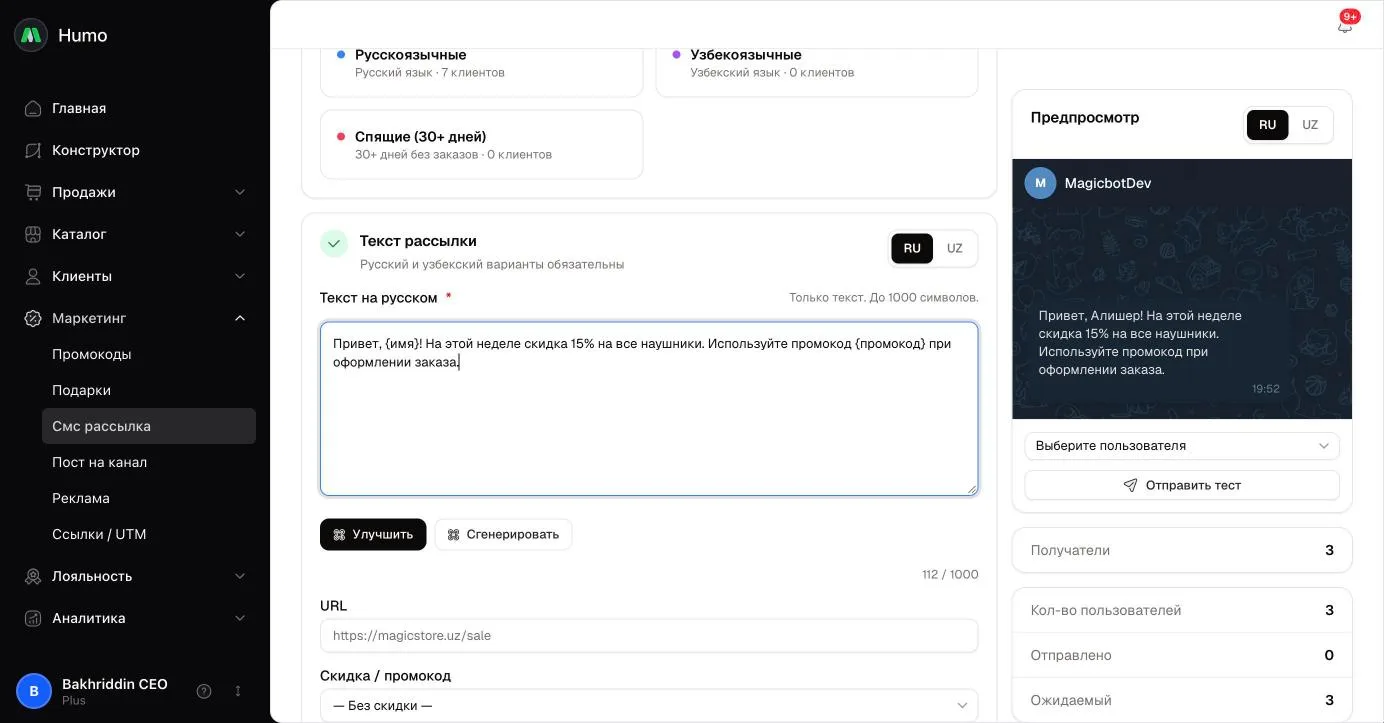1384x723 pixels.
Task: Click the Клиенты person icon
Action: (33, 276)
